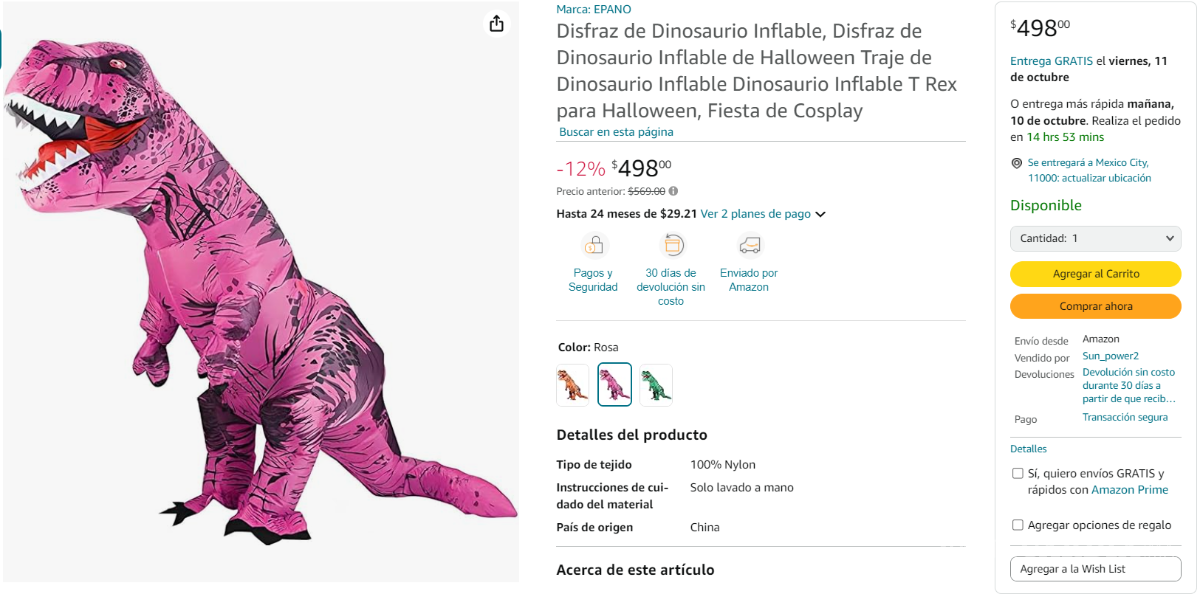This screenshot has height=594, width=1200.
Task: Click the Comprar ahora button
Action: pyautogui.click(x=1095, y=305)
